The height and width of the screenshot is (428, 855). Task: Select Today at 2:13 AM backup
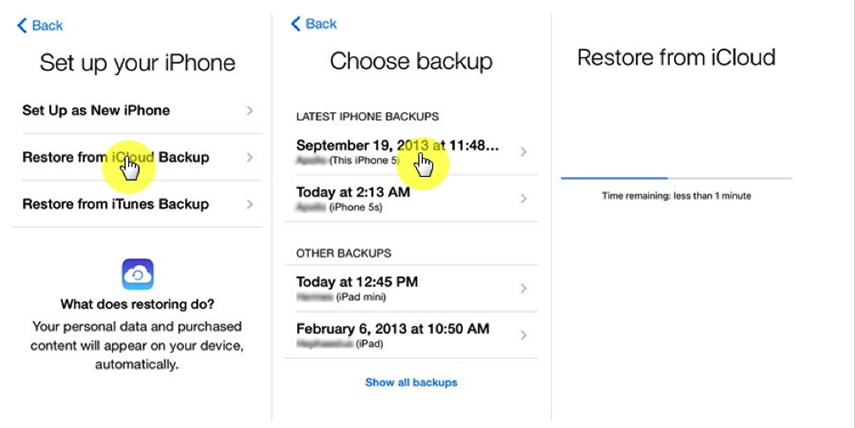coord(411,198)
